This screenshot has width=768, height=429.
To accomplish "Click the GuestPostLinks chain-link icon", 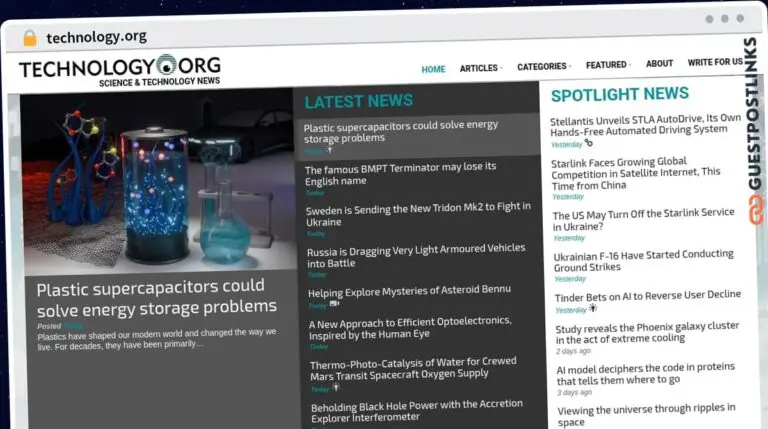I will tap(755, 205).
